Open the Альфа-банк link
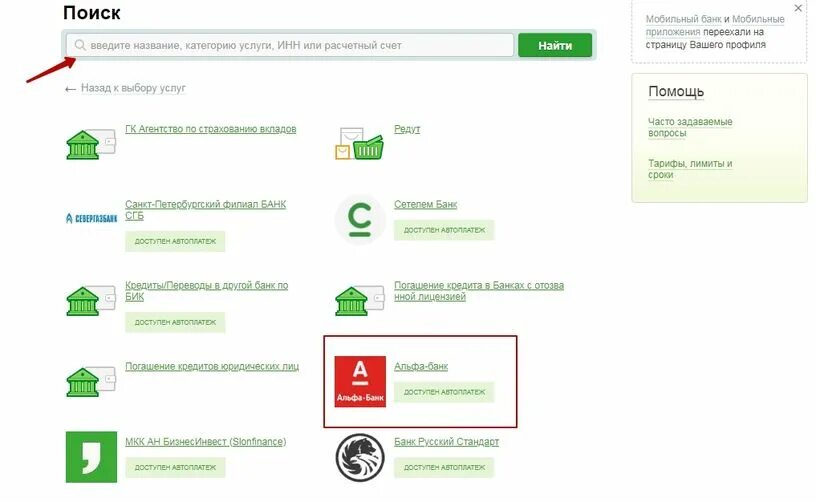Viewport: 816px width, 502px height. (421, 366)
